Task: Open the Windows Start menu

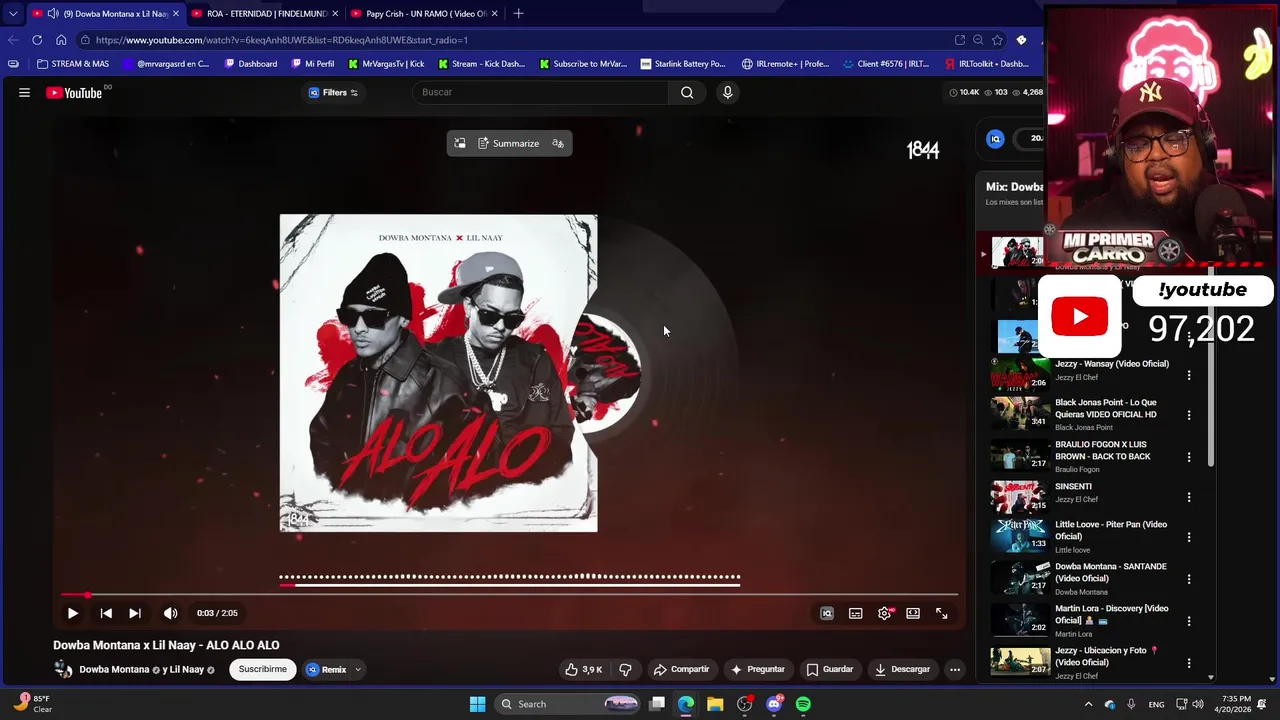Action: point(478,704)
